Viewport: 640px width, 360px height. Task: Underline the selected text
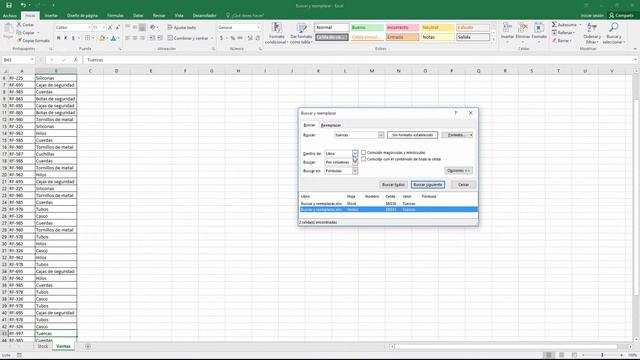pos(73,38)
